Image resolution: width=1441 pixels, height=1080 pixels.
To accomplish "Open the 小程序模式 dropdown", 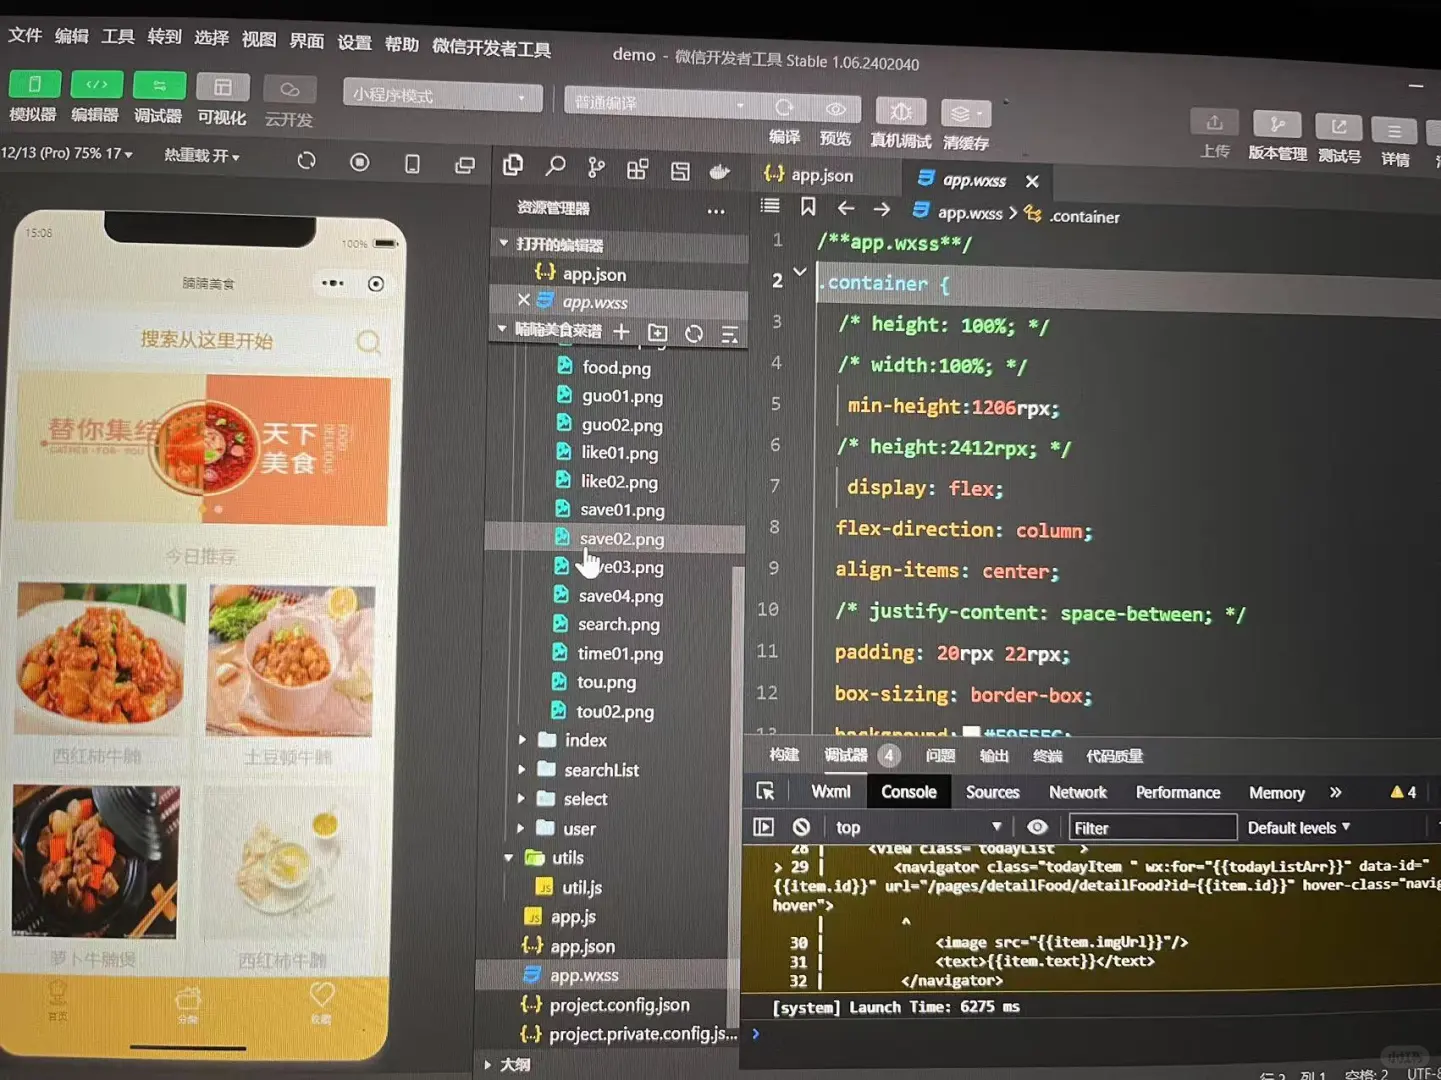I will coord(442,96).
